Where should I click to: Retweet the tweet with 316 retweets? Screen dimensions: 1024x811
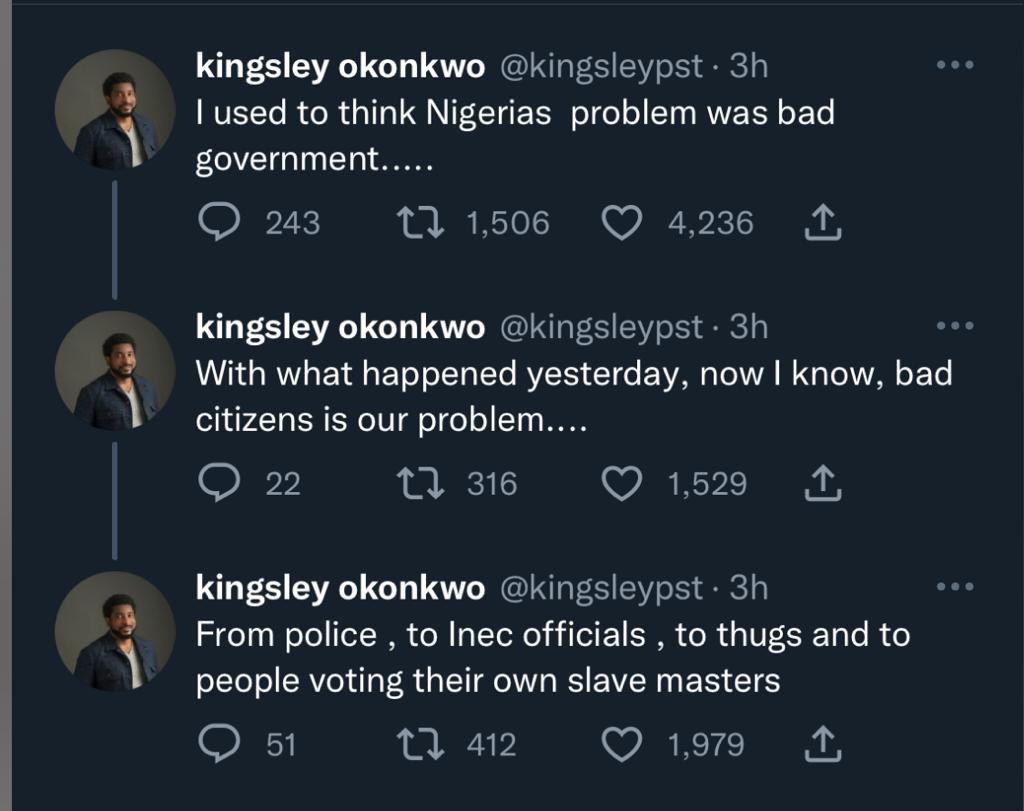(x=421, y=484)
